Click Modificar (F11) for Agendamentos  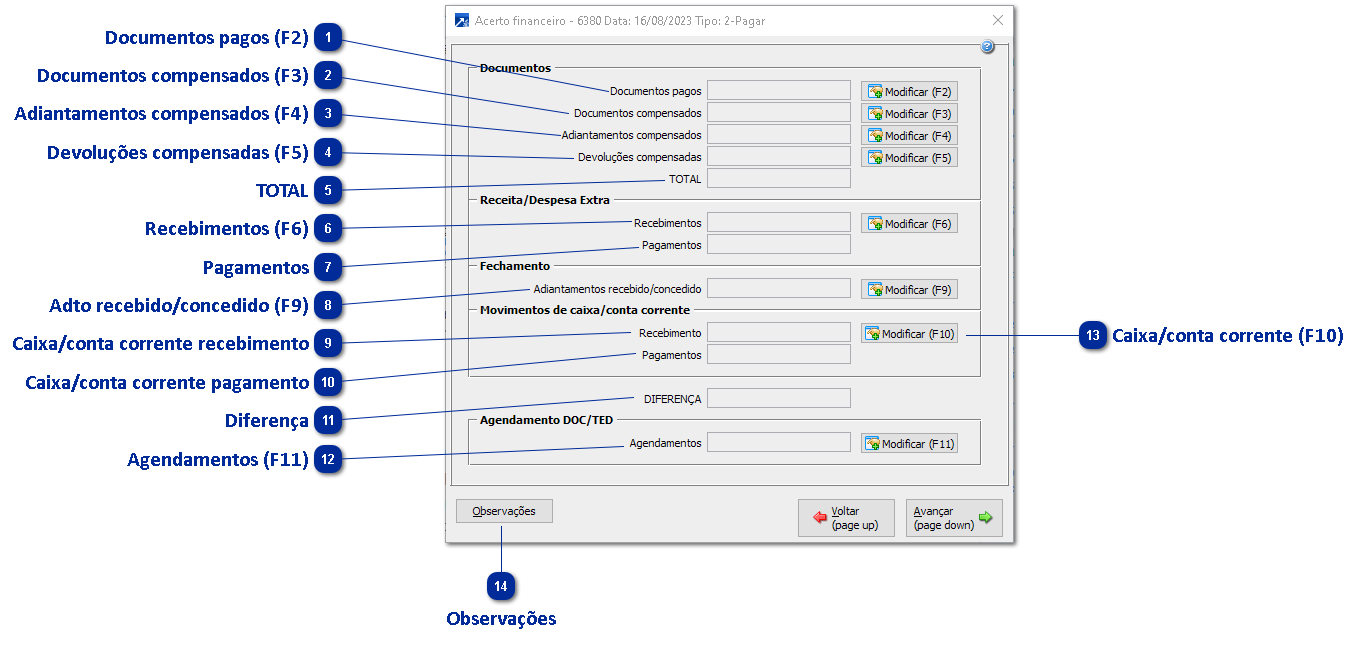pyautogui.click(x=910, y=443)
